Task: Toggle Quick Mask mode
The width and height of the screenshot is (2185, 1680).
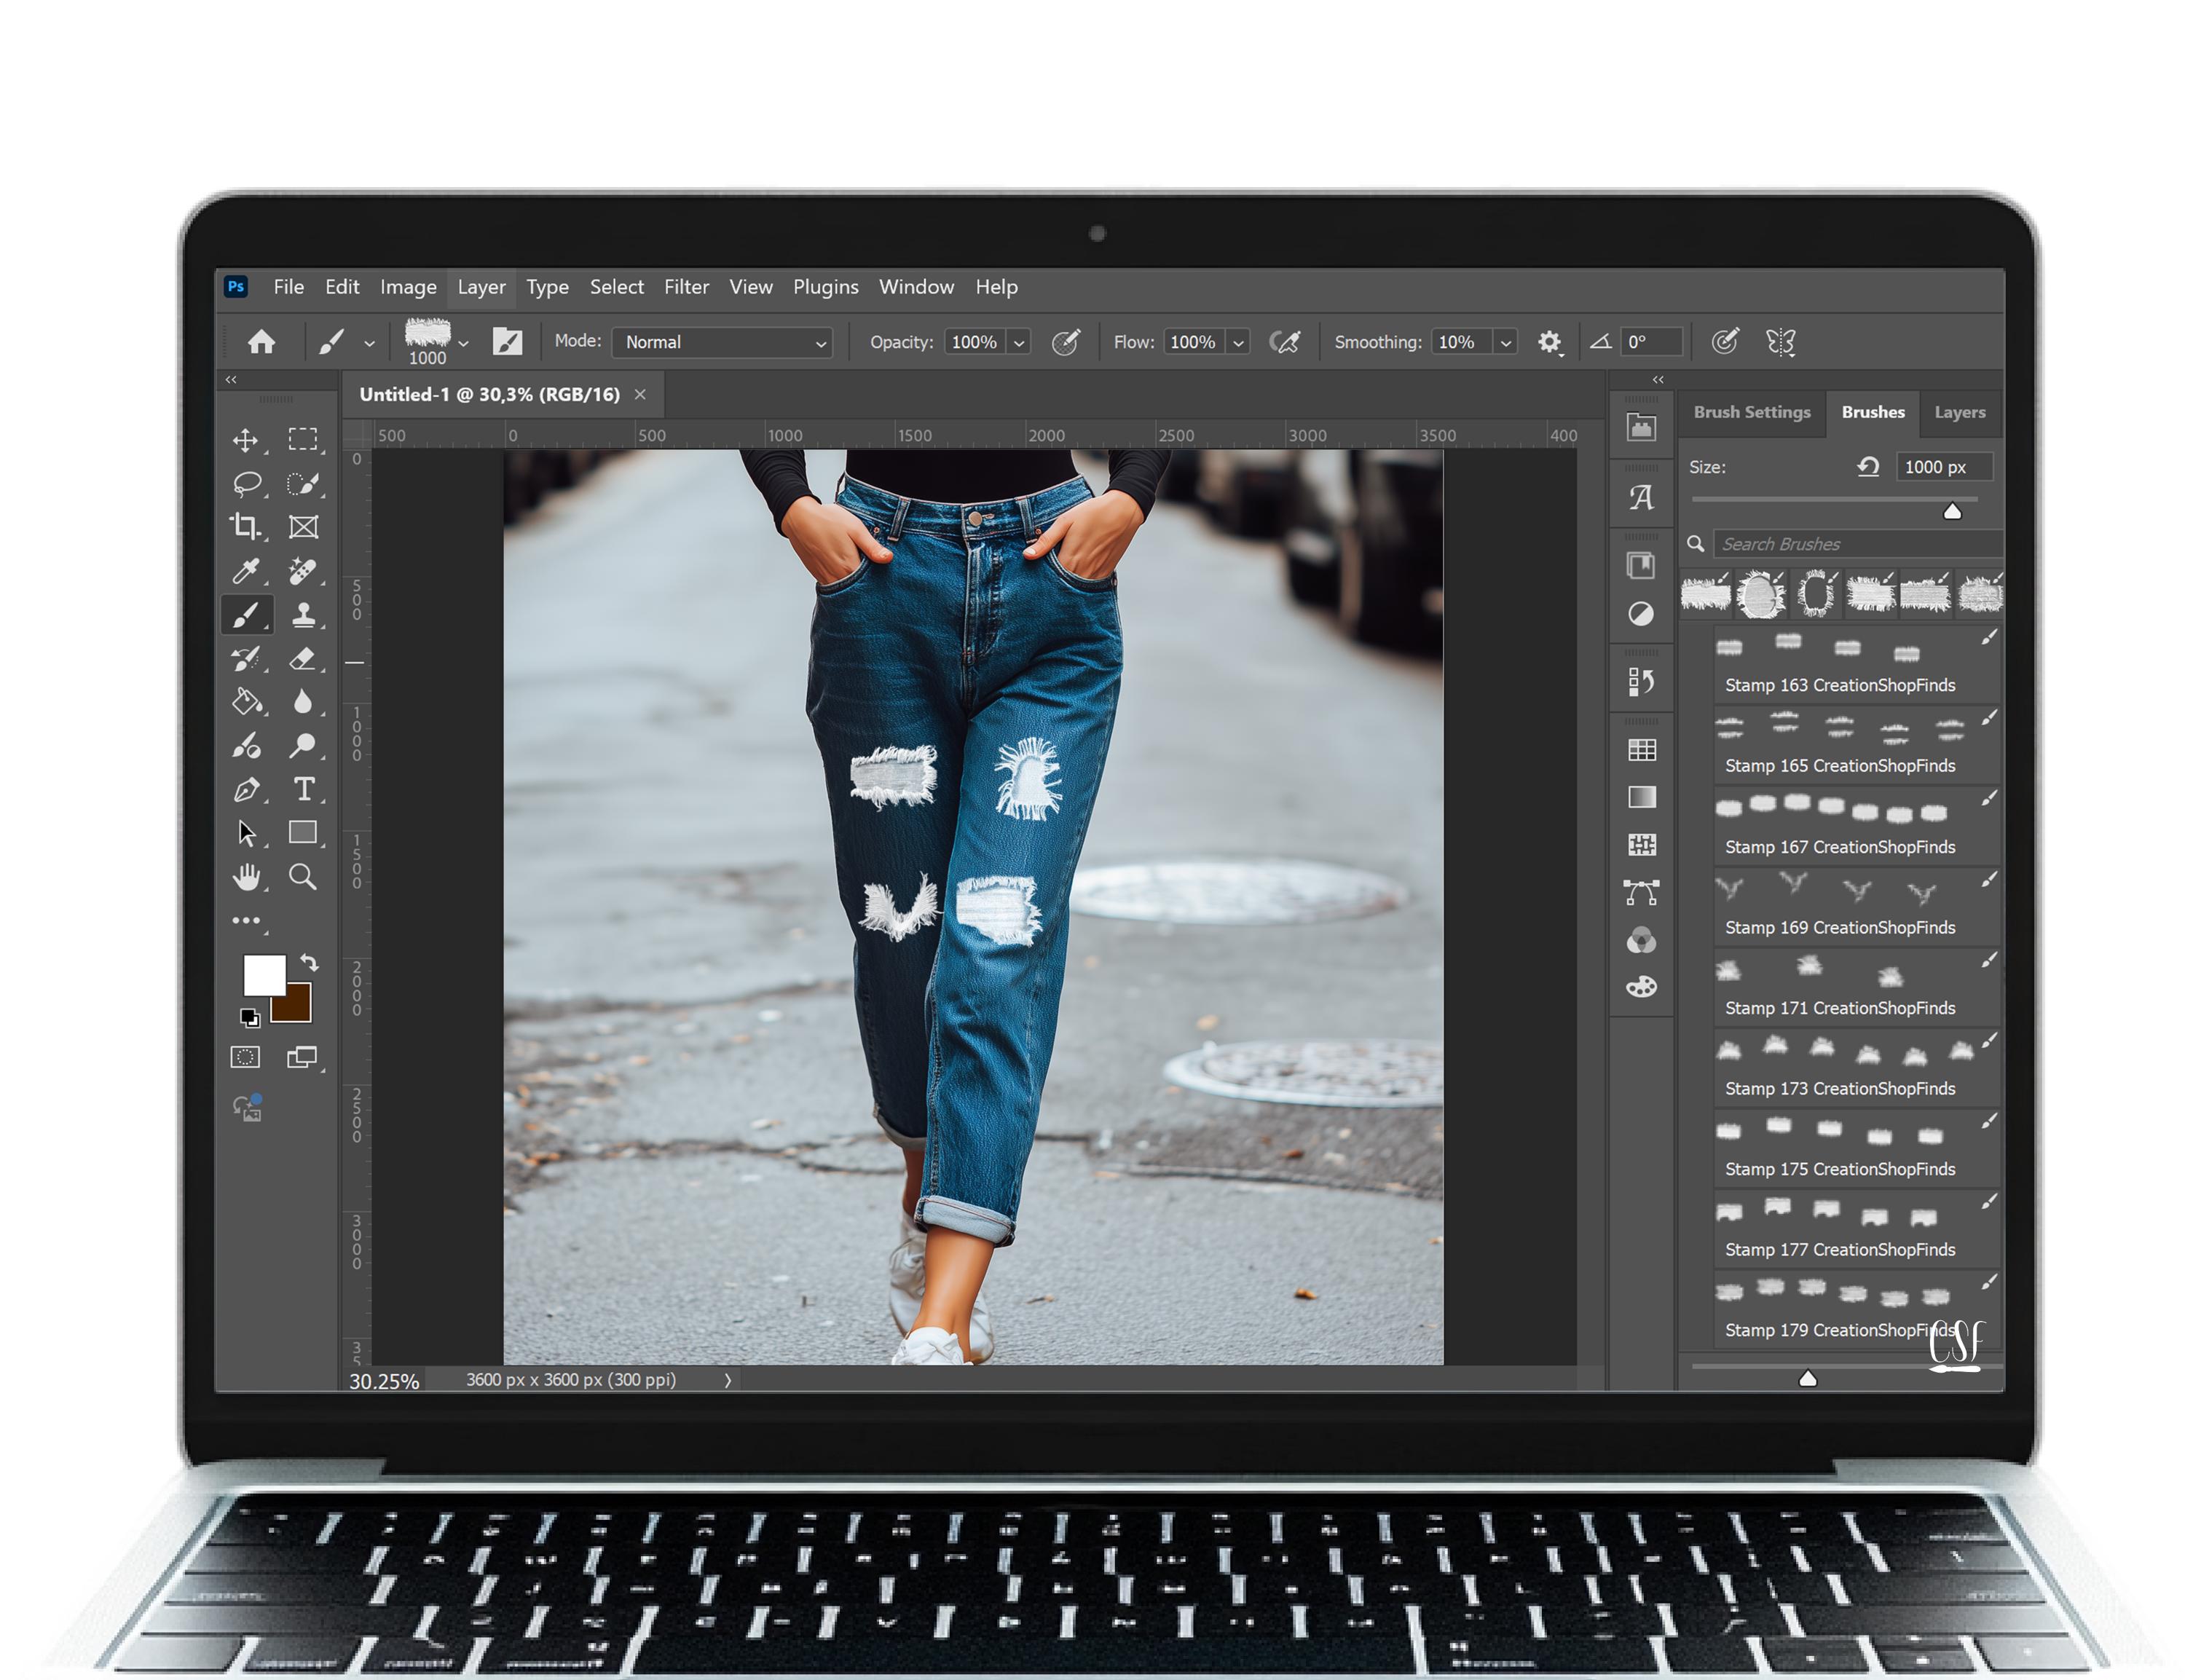Action: pyautogui.click(x=245, y=1057)
